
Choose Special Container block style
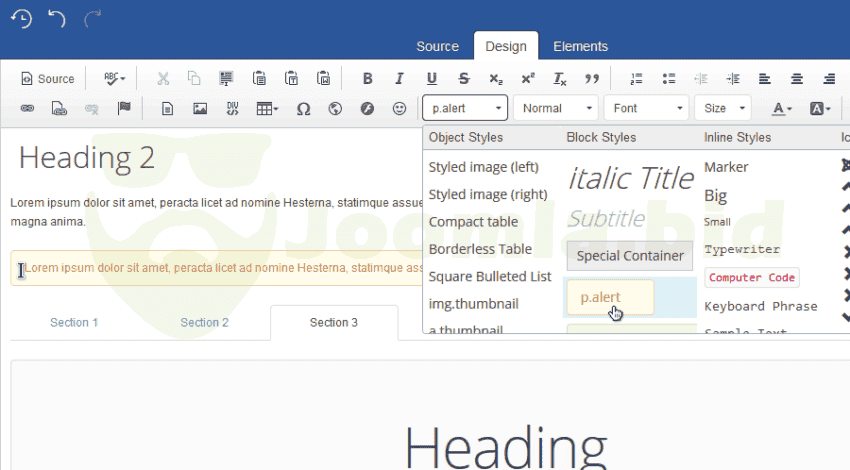point(630,256)
